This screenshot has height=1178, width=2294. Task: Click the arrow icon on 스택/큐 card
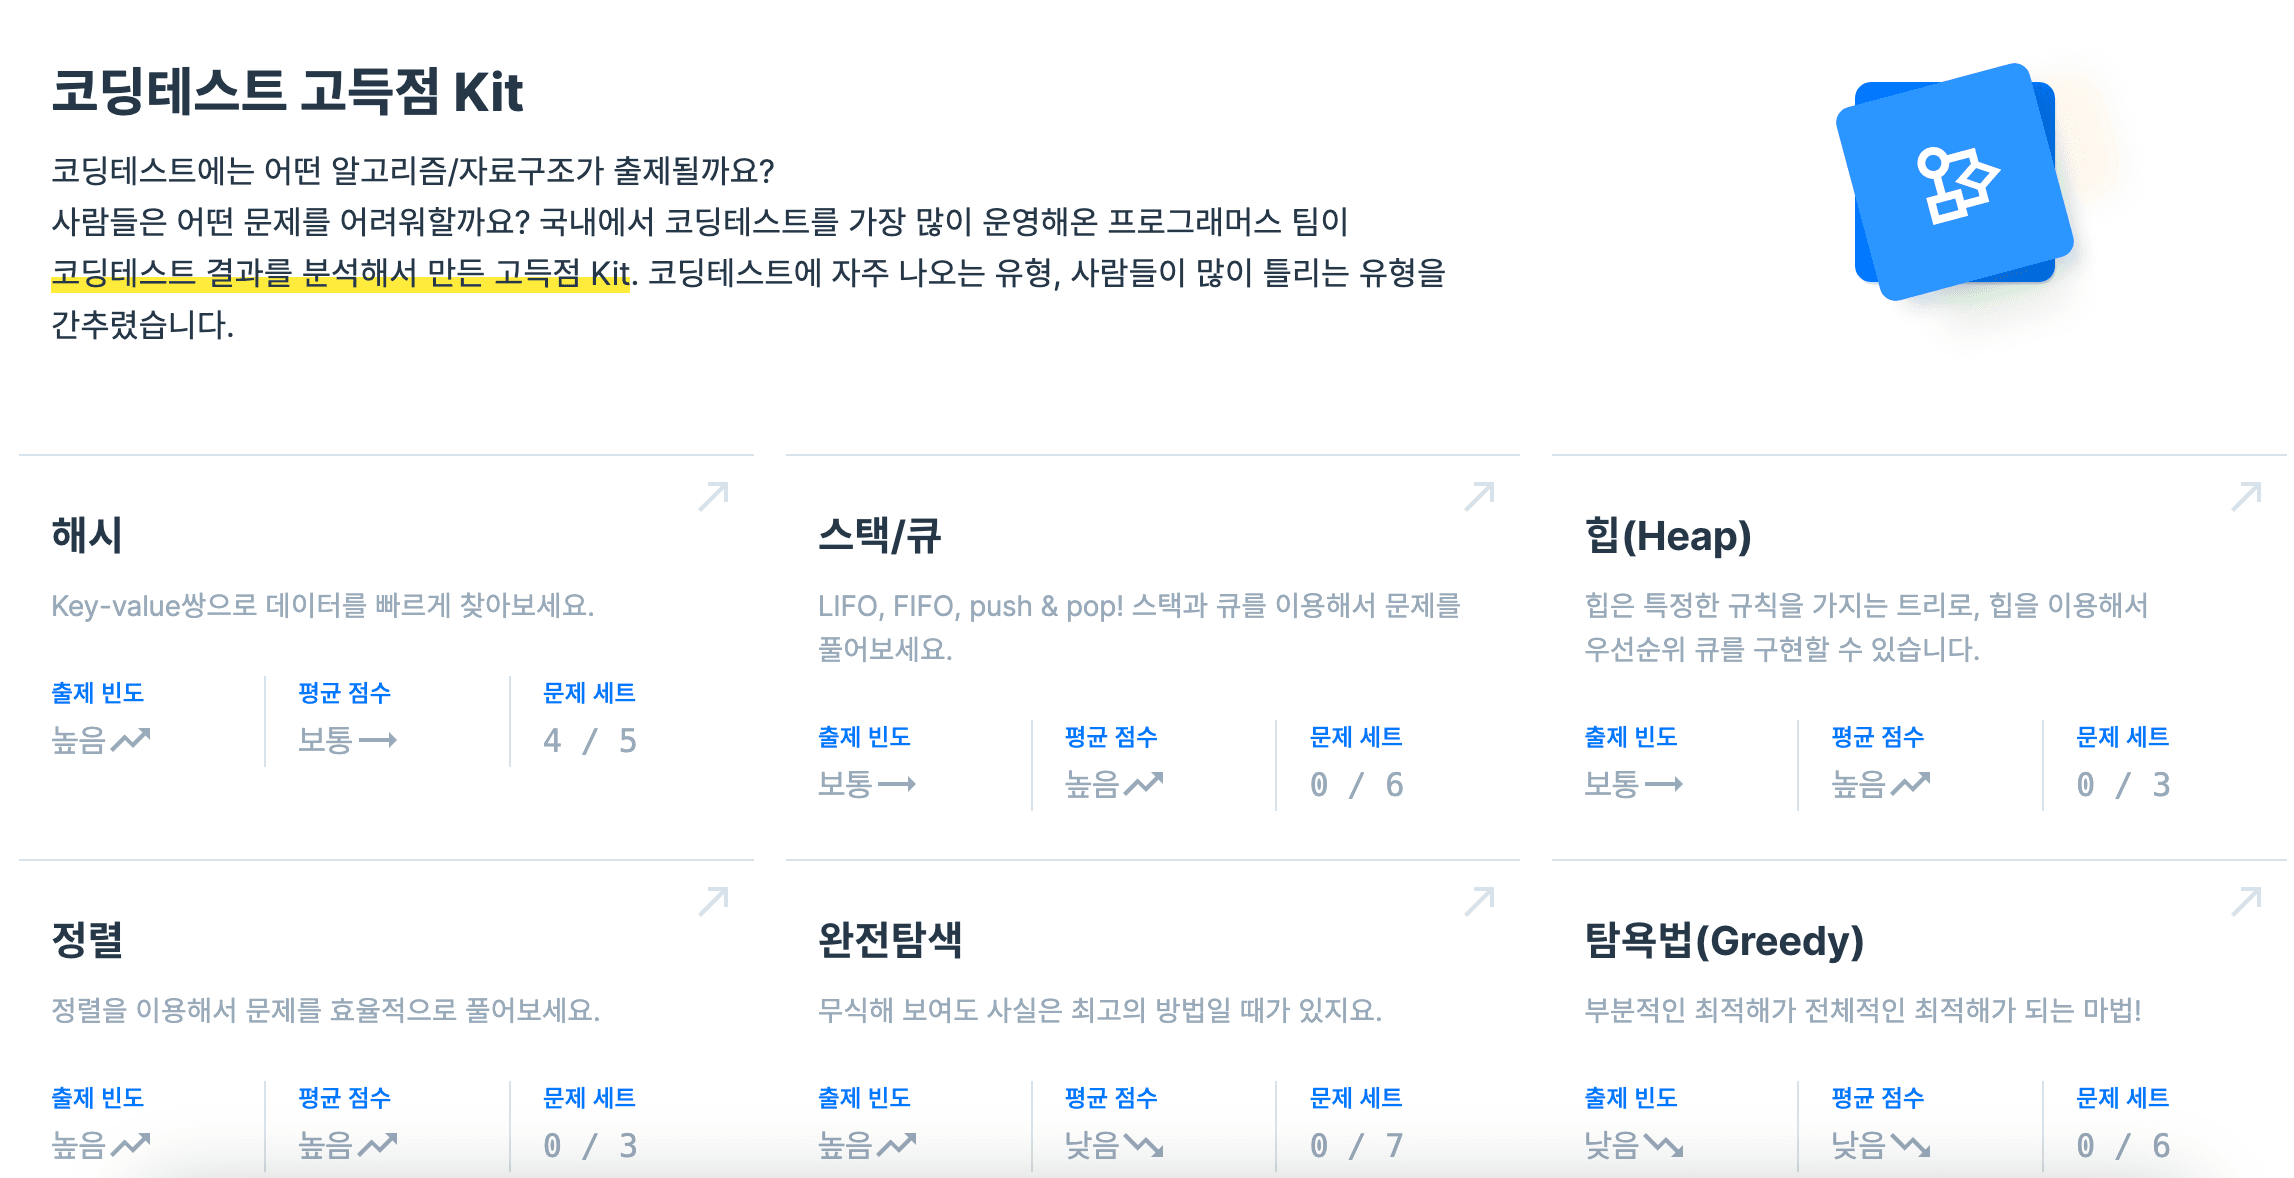pos(1479,496)
